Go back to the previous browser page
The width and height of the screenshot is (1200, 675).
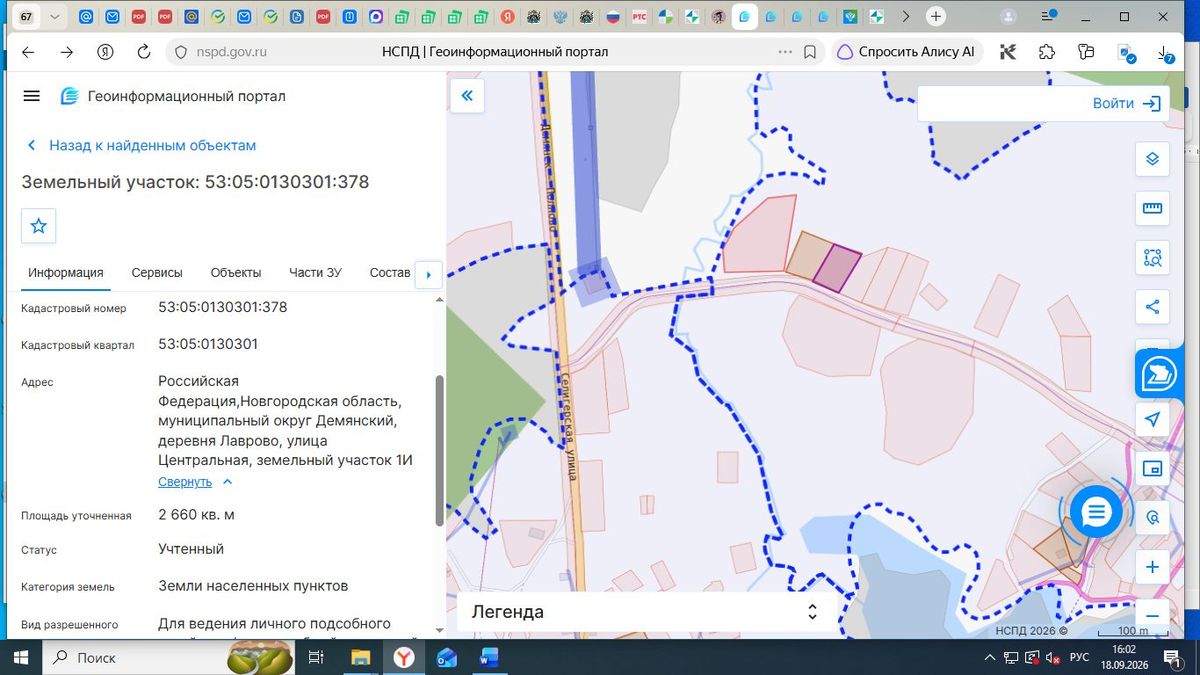pos(28,52)
